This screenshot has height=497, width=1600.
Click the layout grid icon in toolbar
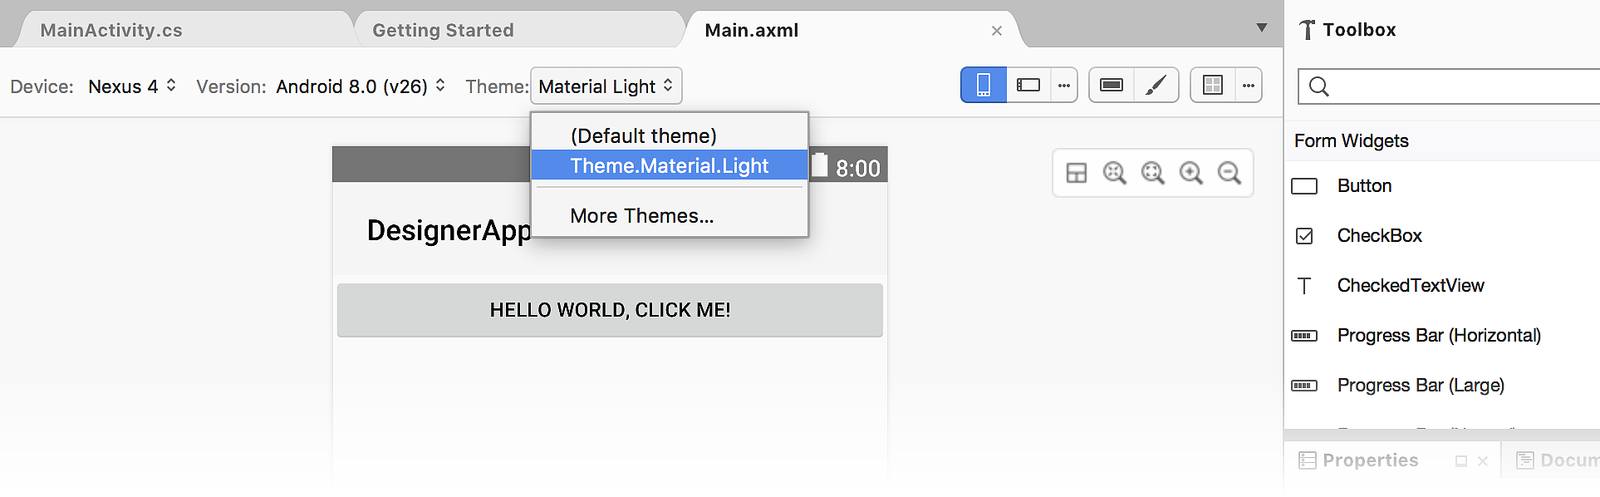[x=1213, y=85]
